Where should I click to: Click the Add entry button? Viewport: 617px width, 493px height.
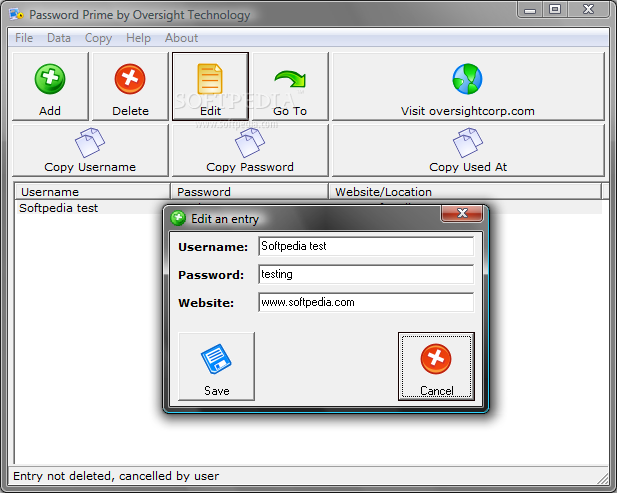coord(50,87)
